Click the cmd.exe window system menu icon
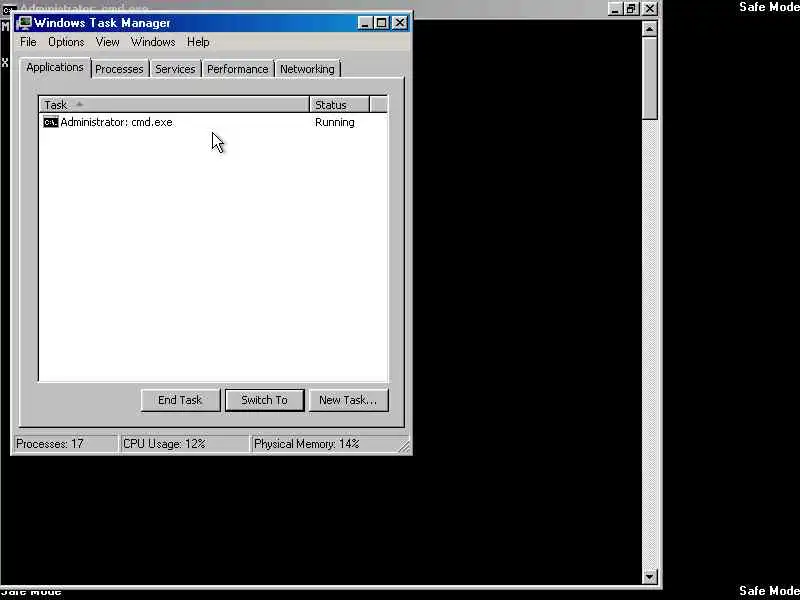800x600 pixels. [8, 8]
